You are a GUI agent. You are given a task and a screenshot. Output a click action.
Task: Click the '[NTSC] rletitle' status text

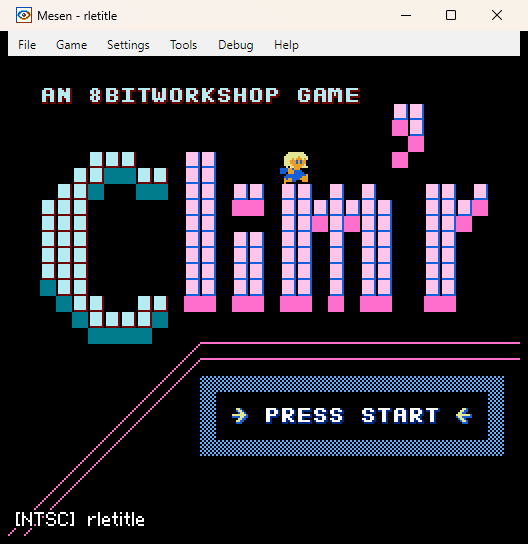click(80, 519)
